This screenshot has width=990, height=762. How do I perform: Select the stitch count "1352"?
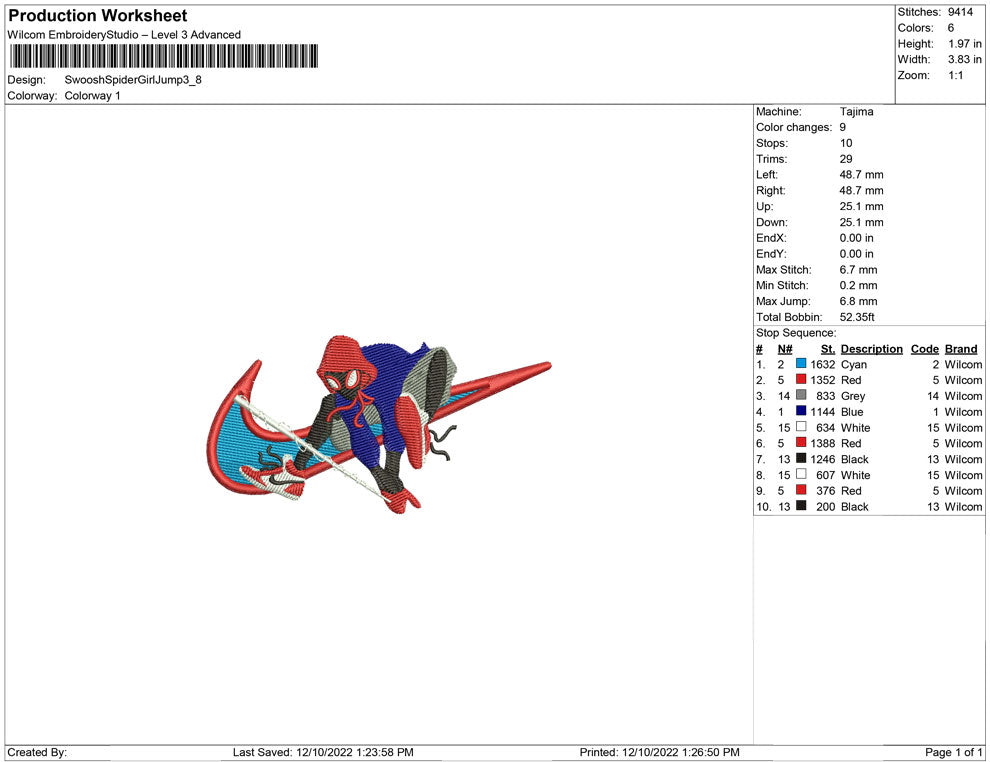pyautogui.click(x=823, y=380)
